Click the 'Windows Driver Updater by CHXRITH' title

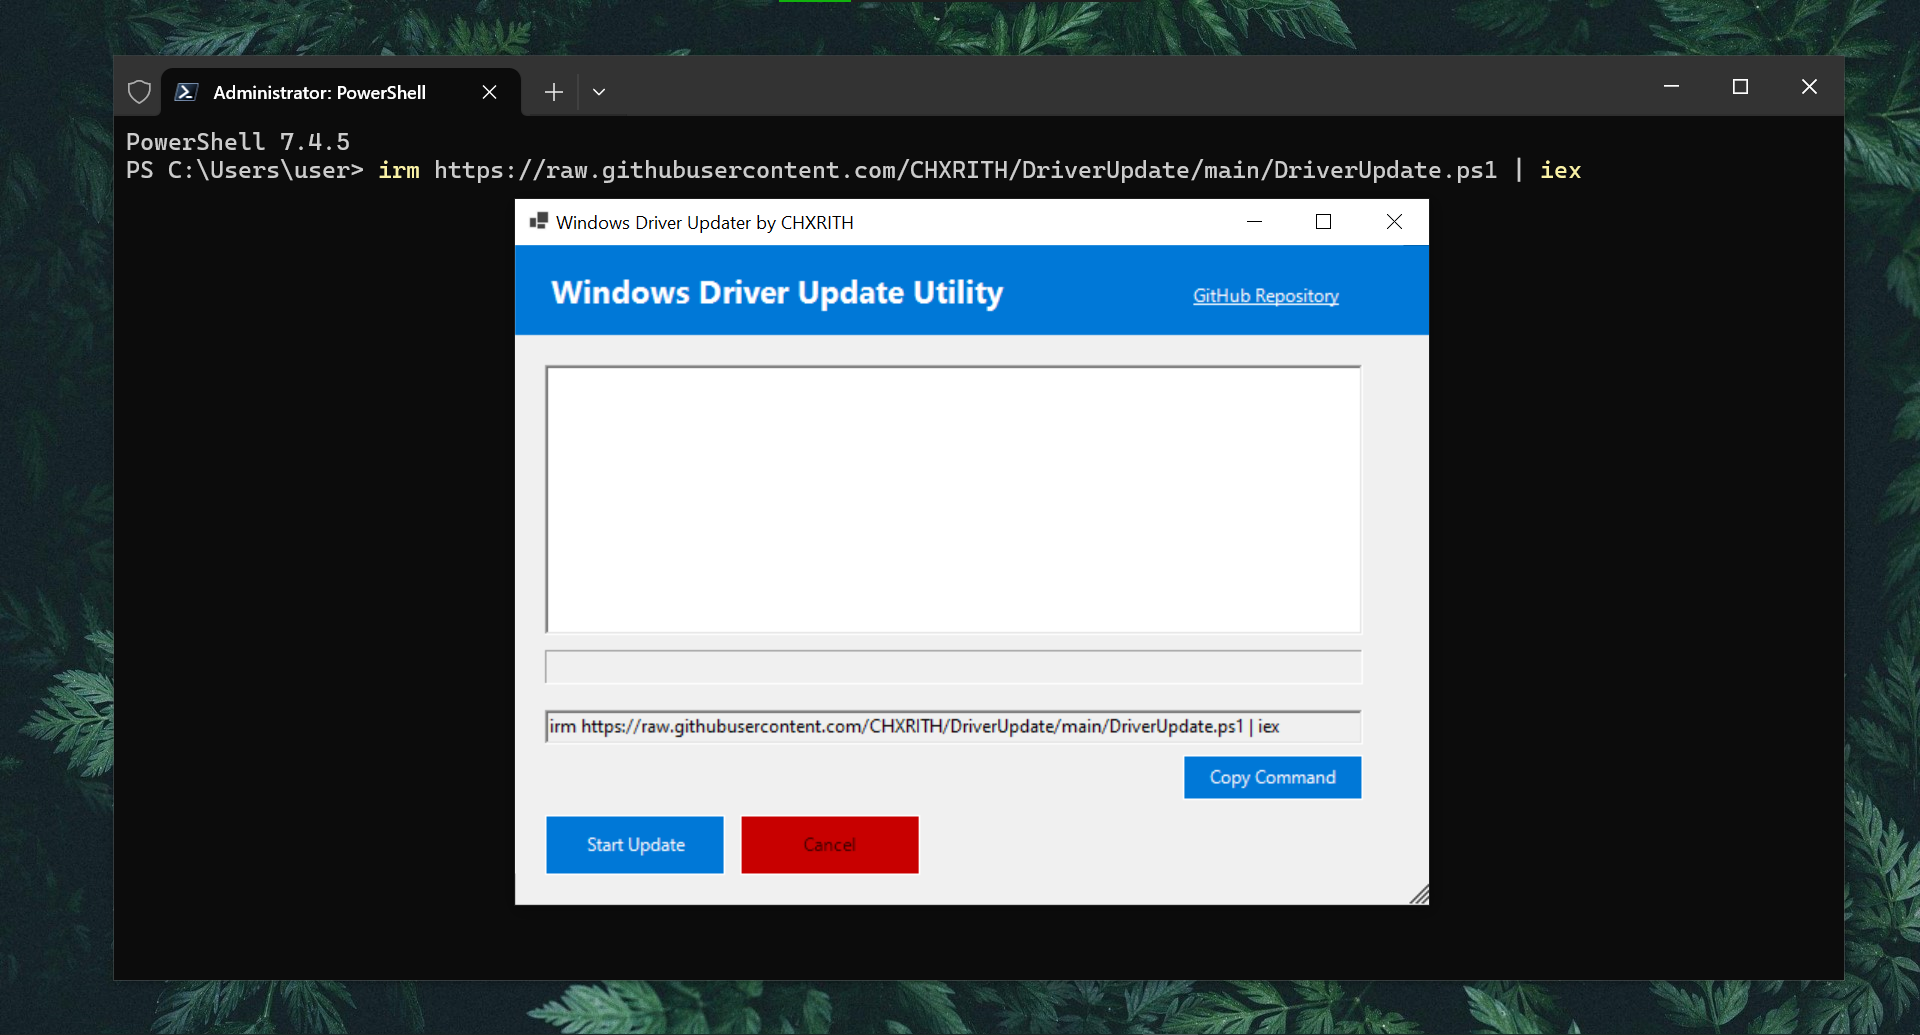coord(705,222)
